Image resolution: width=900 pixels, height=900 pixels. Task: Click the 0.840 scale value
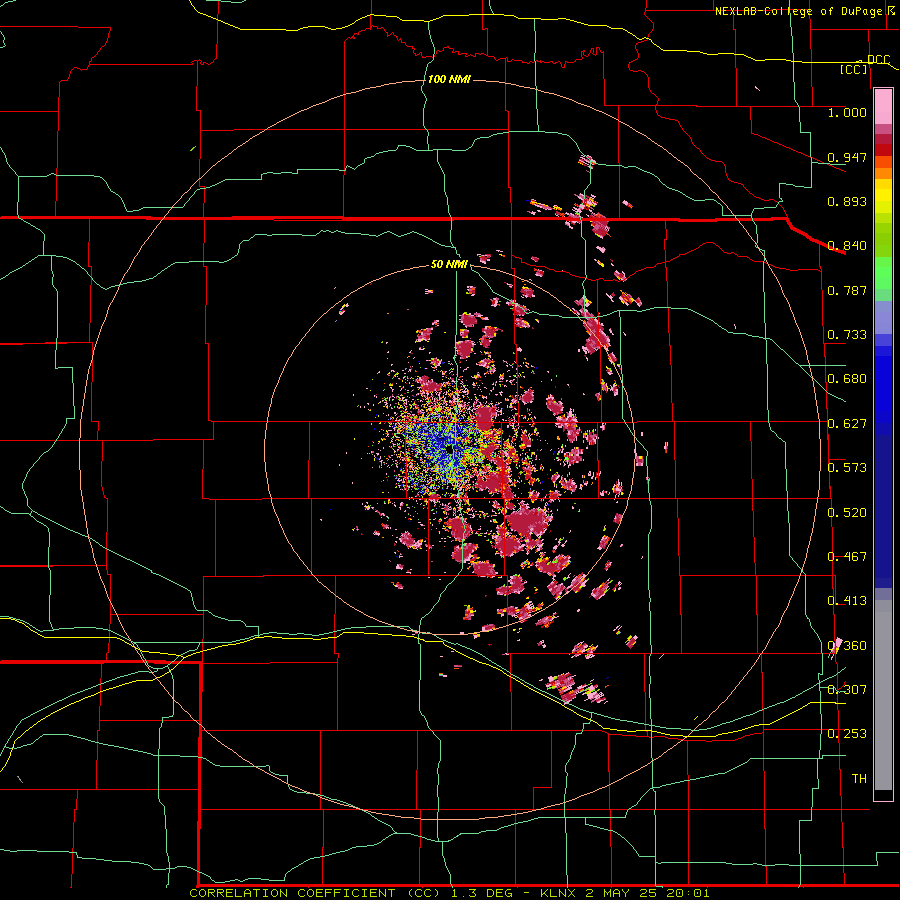pyautogui.click(x=847, y=246)
